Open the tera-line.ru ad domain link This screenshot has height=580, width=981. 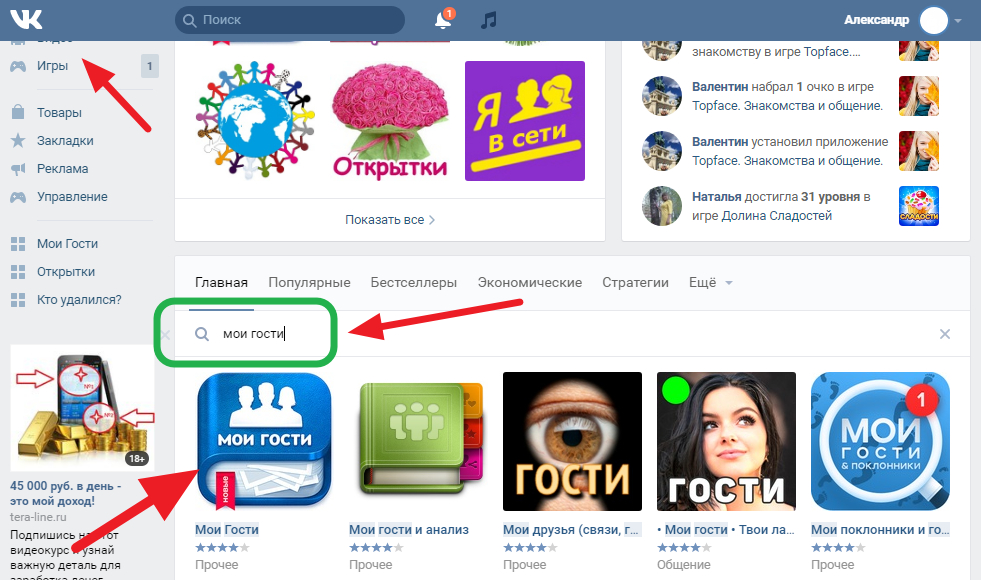coord(38,517)
